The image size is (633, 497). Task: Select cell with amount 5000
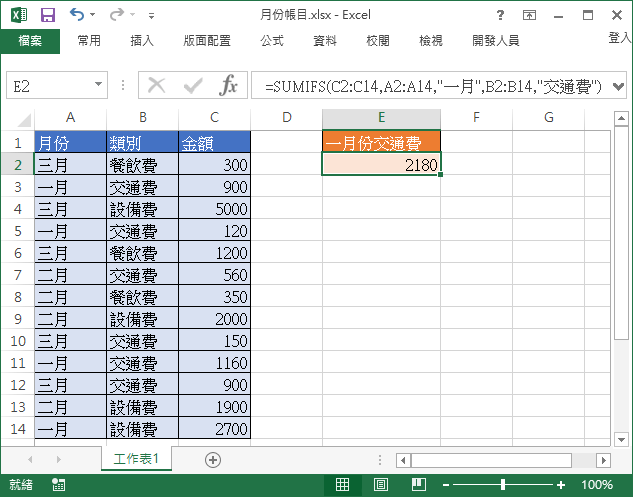214,208
